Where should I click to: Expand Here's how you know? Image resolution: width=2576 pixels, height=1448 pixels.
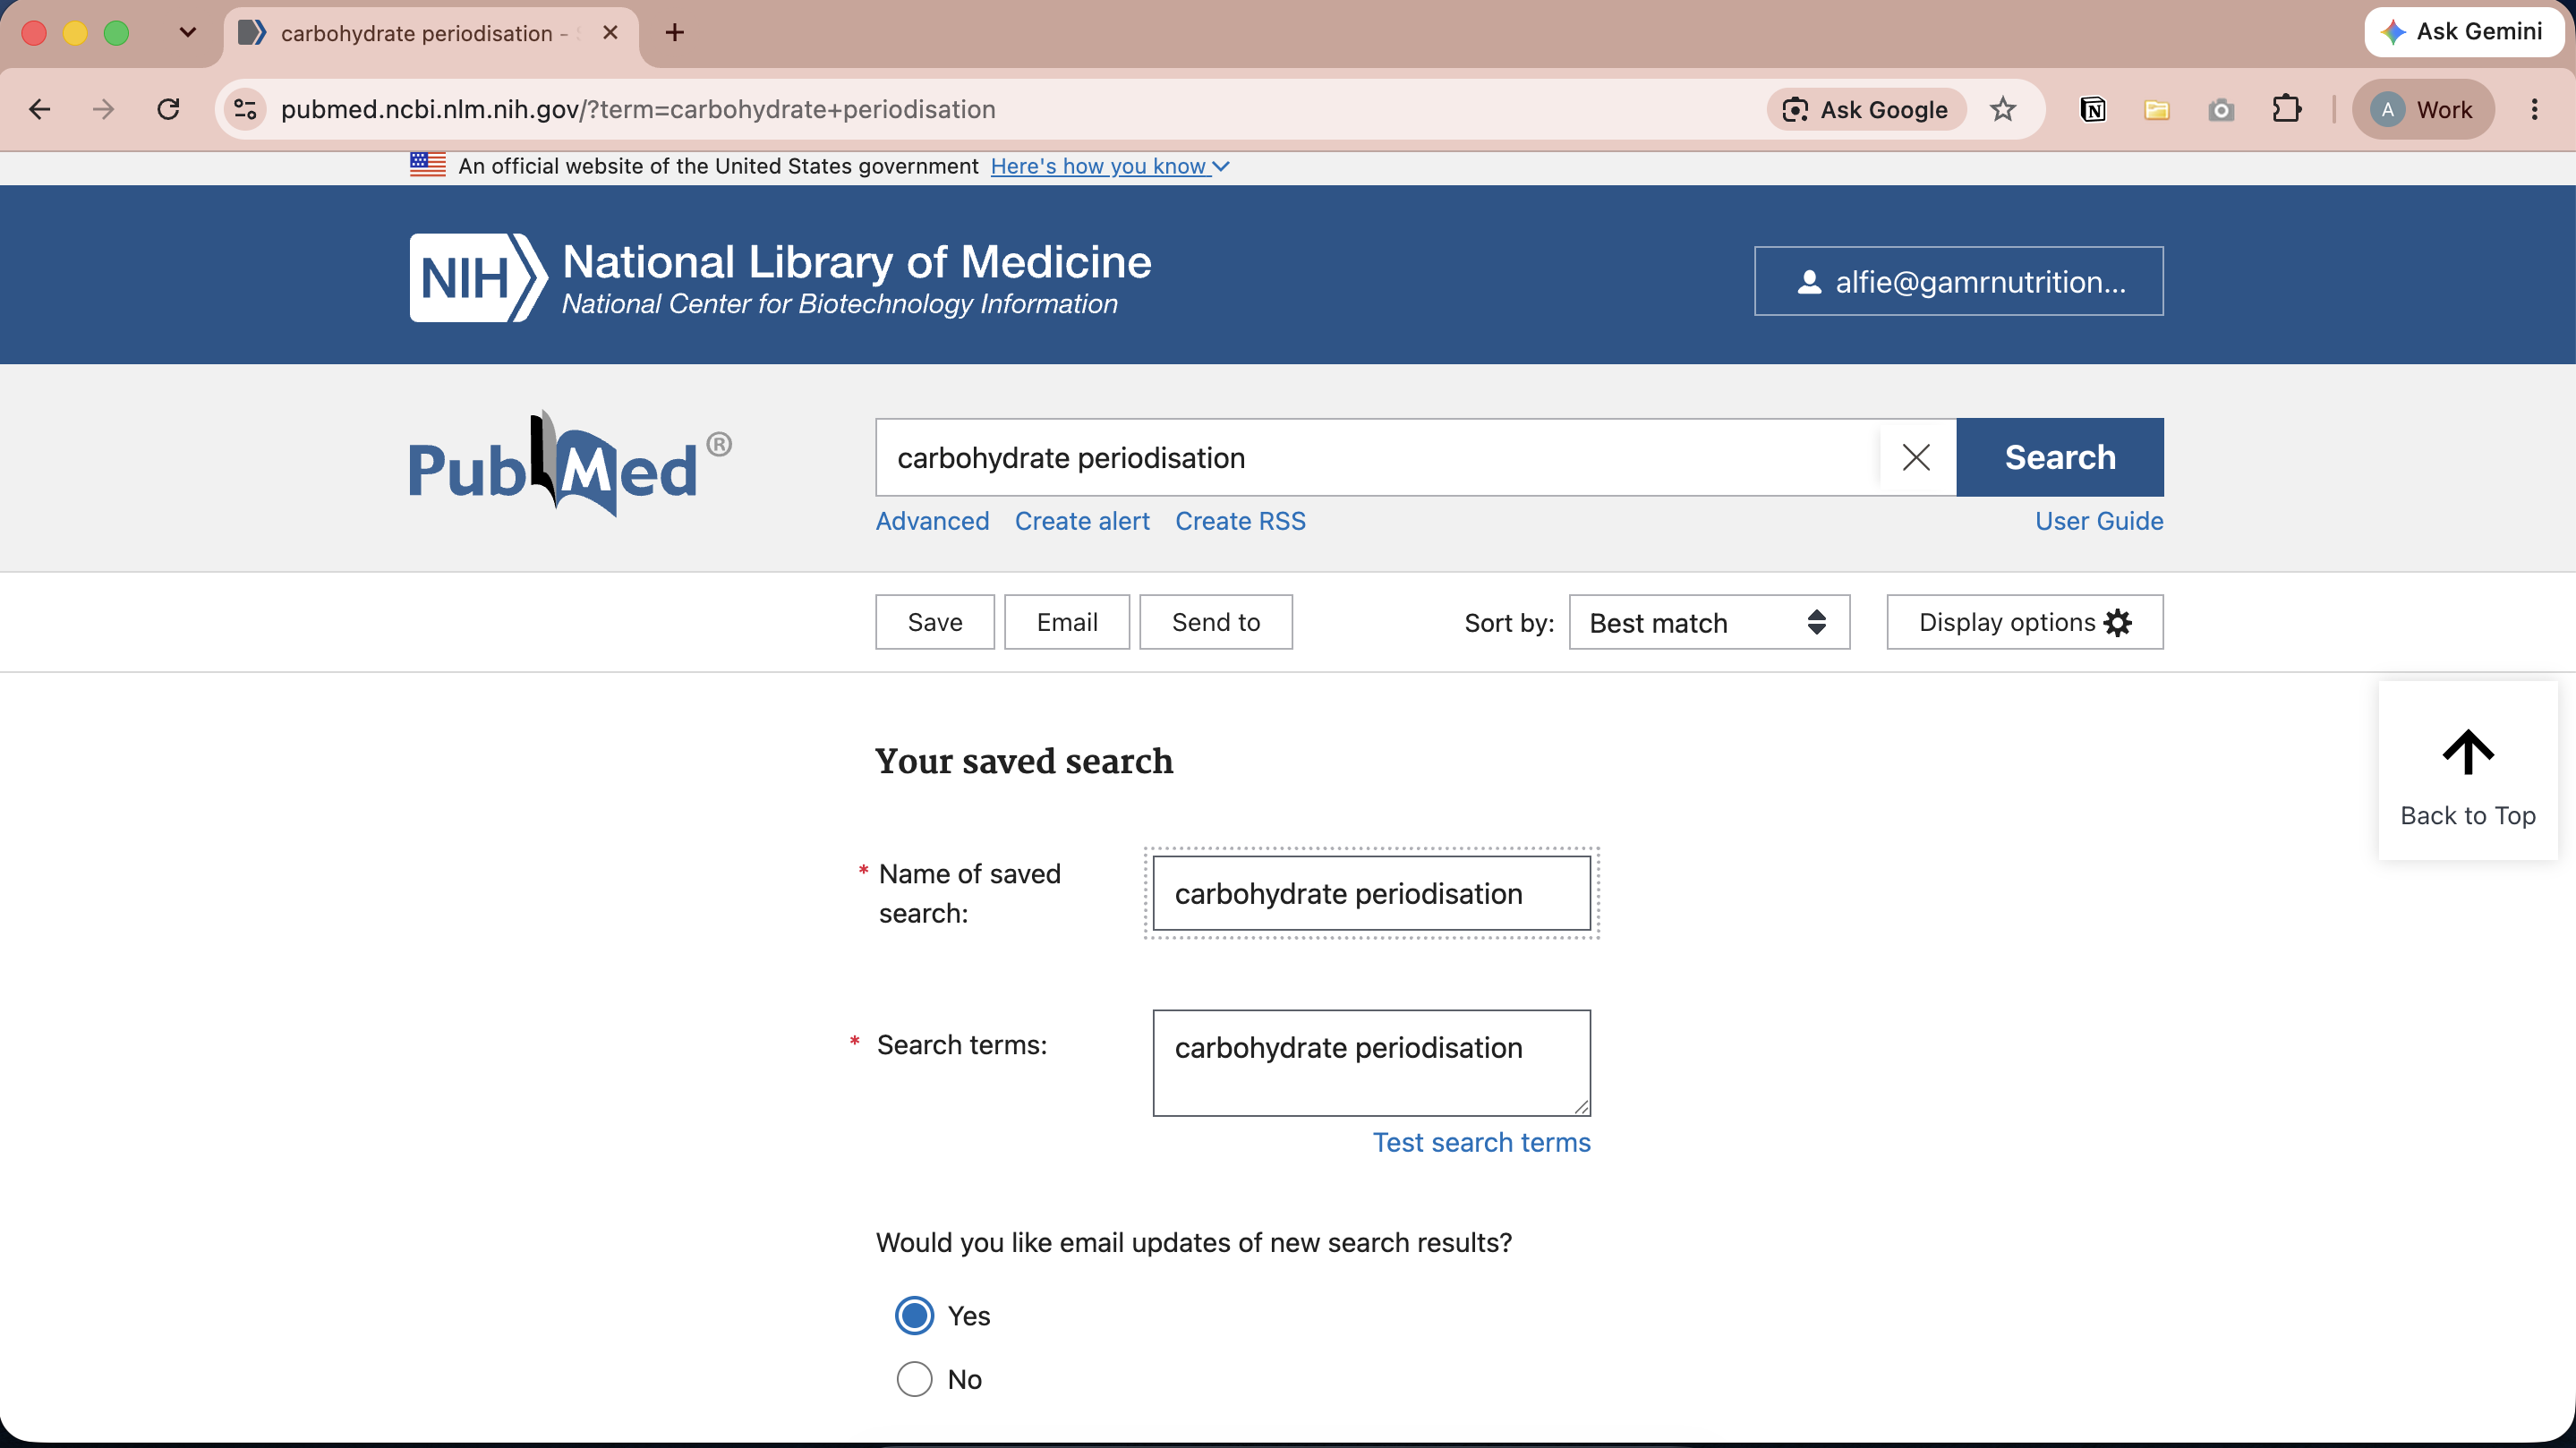(1109, 166)
